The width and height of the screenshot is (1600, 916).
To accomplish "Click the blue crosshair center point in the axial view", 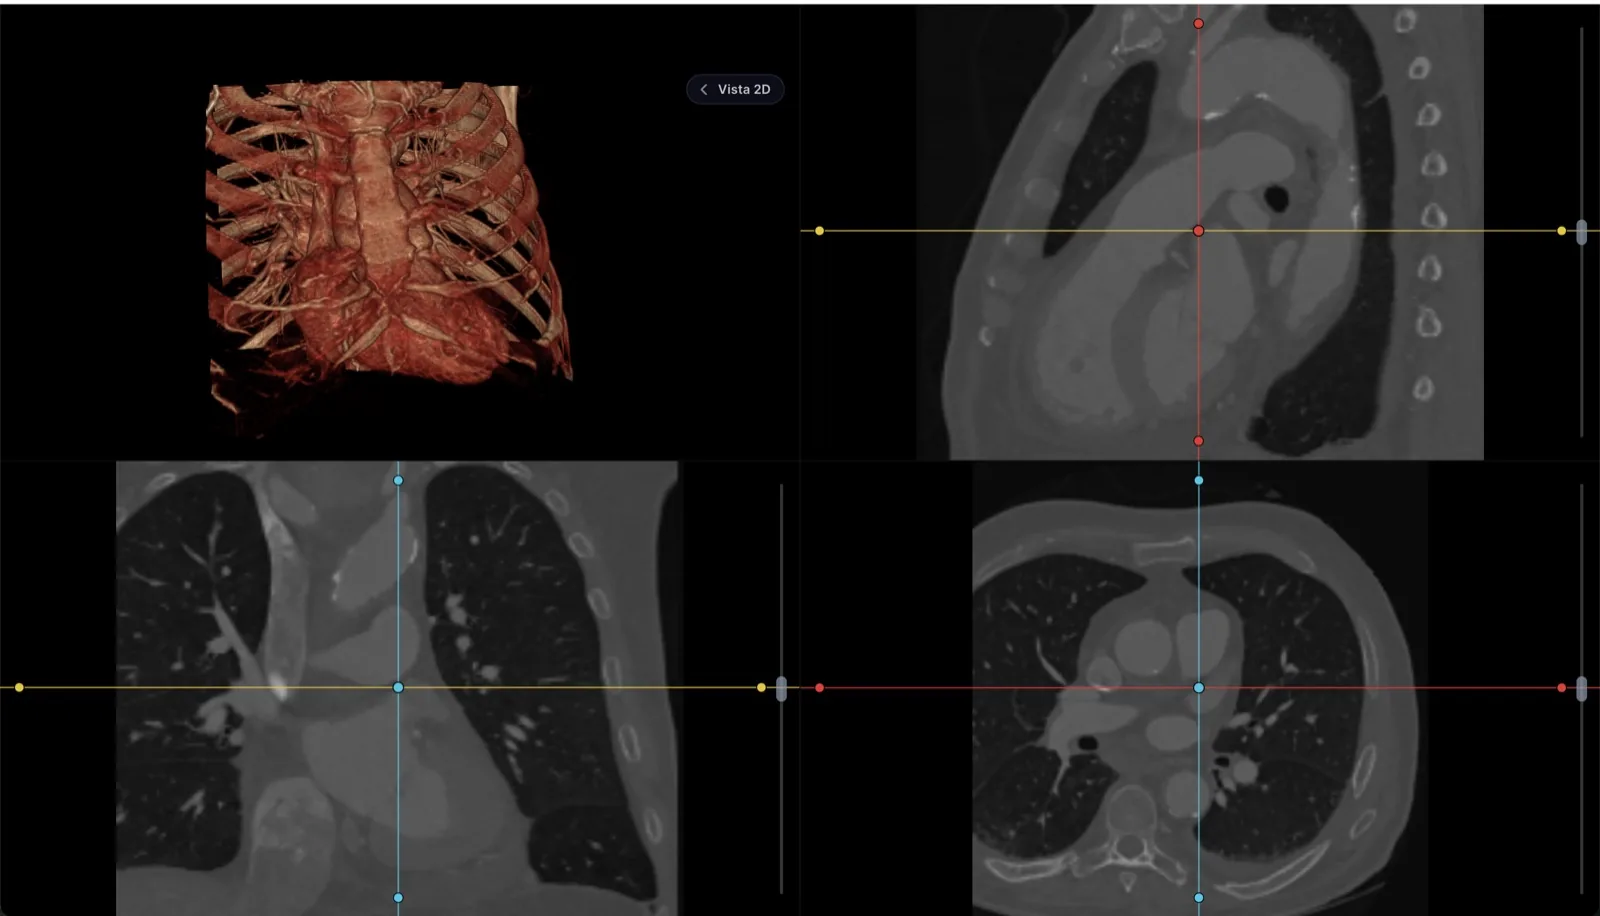I will (1199, 688).
